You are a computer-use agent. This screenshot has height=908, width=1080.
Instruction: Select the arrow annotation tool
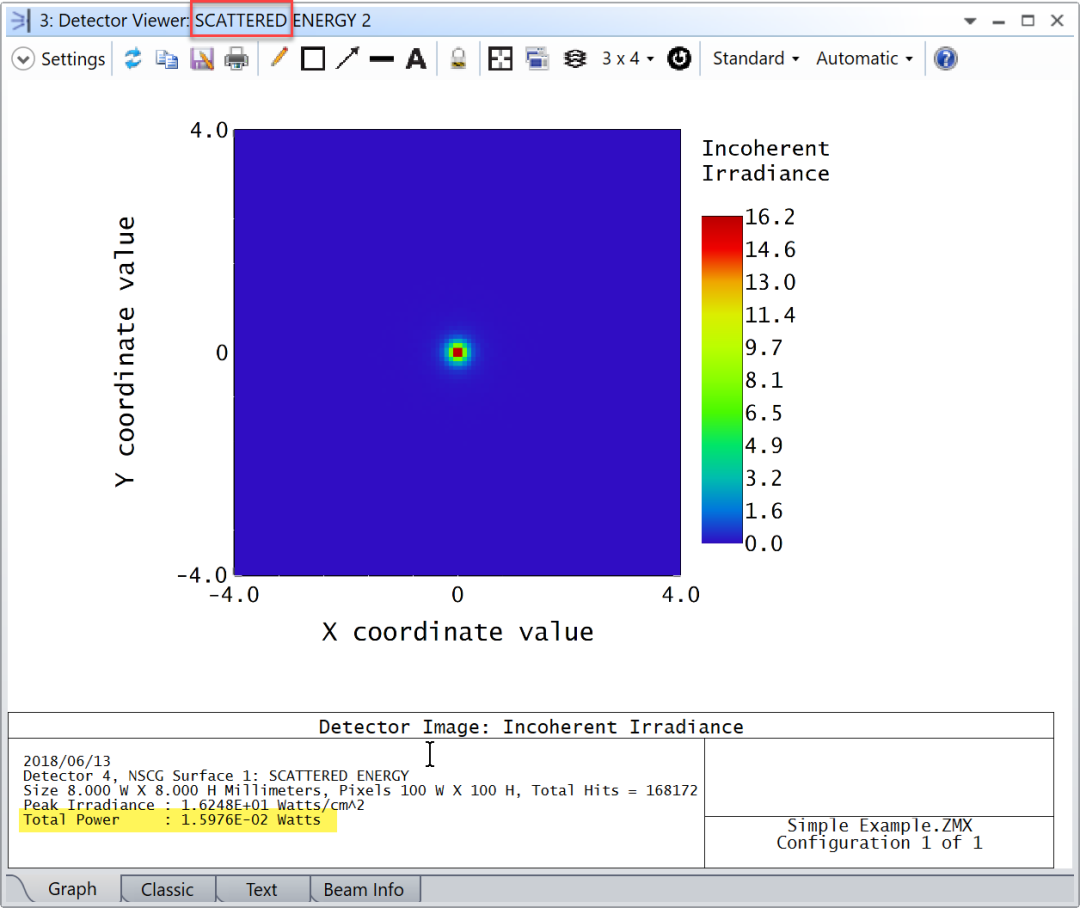[x=348, y=58]
